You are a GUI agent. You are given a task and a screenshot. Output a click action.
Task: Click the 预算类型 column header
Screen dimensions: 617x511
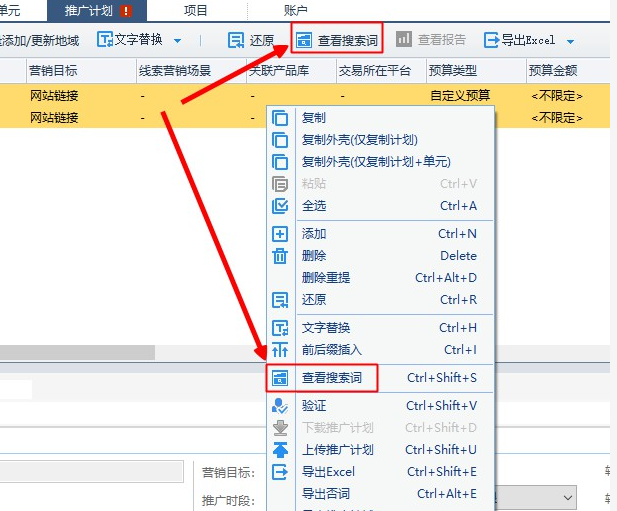[476, 71]
